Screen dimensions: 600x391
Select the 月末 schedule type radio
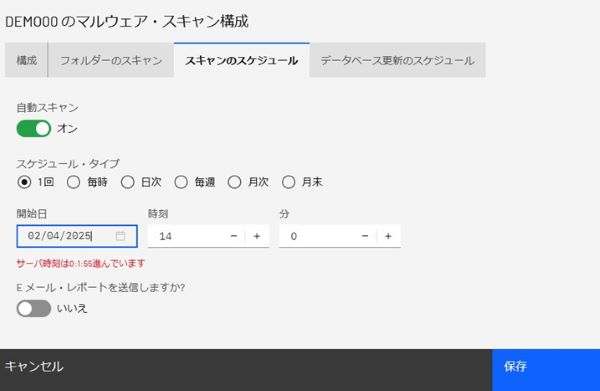click(289, 182)
